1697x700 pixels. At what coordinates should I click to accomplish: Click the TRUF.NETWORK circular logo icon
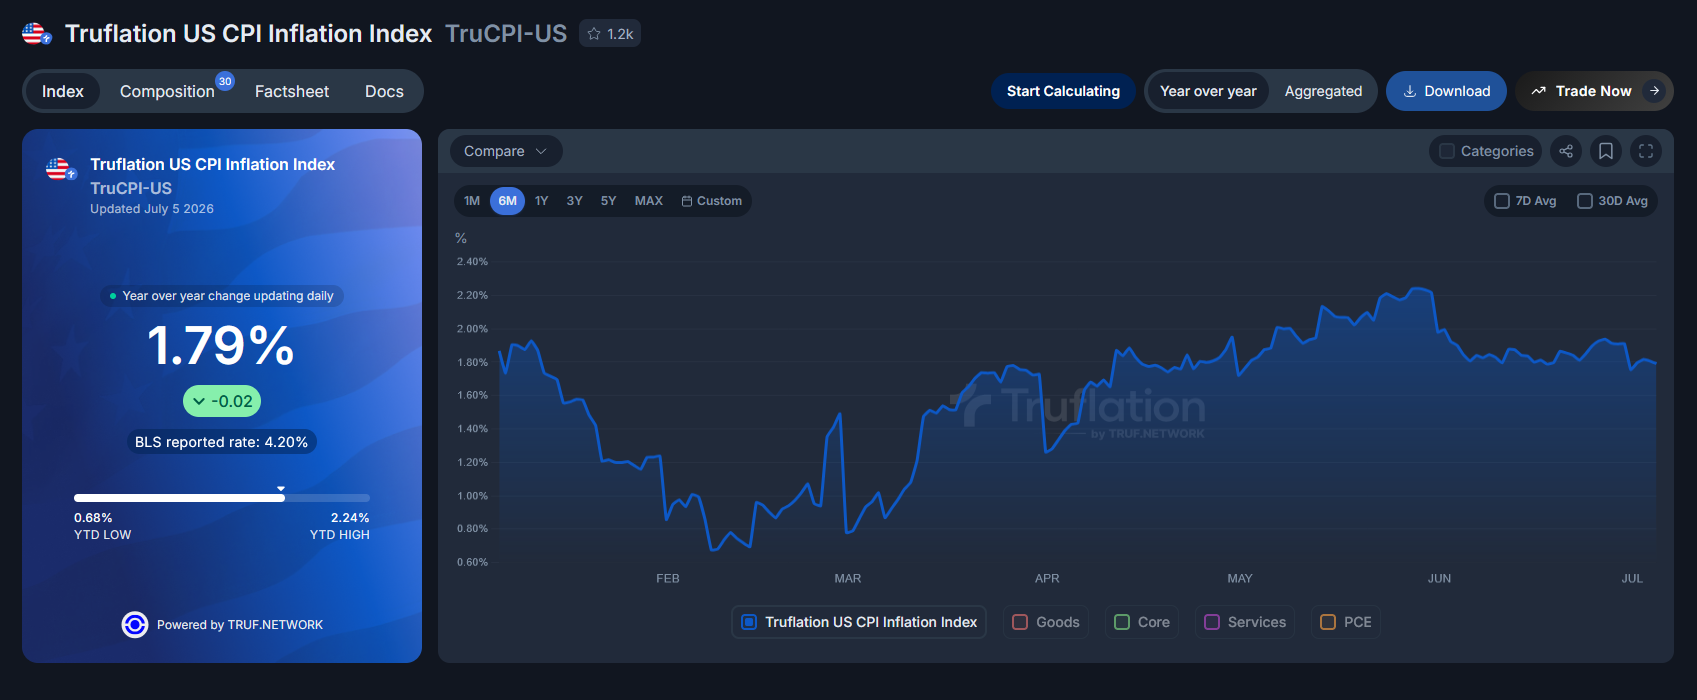click(x=135, y=625)
